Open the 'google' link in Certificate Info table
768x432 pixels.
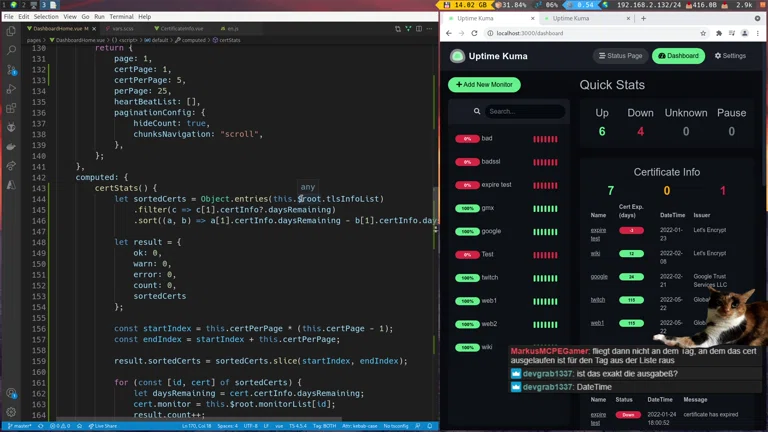coord(599,277)
